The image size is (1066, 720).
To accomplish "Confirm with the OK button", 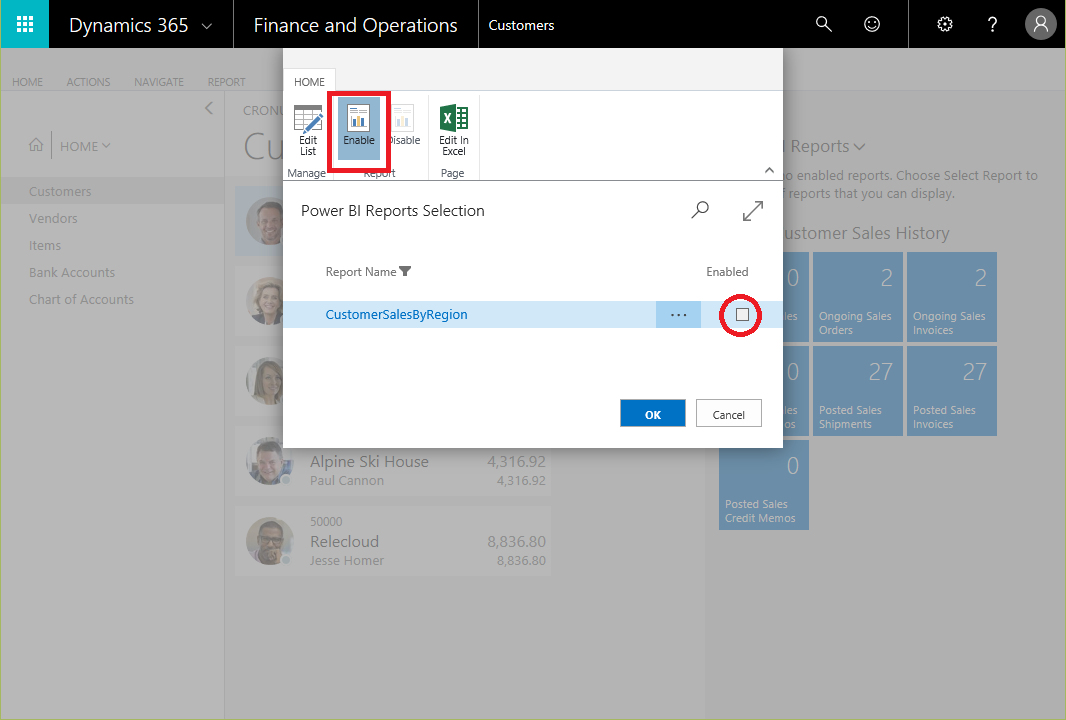I will (653, 414).
